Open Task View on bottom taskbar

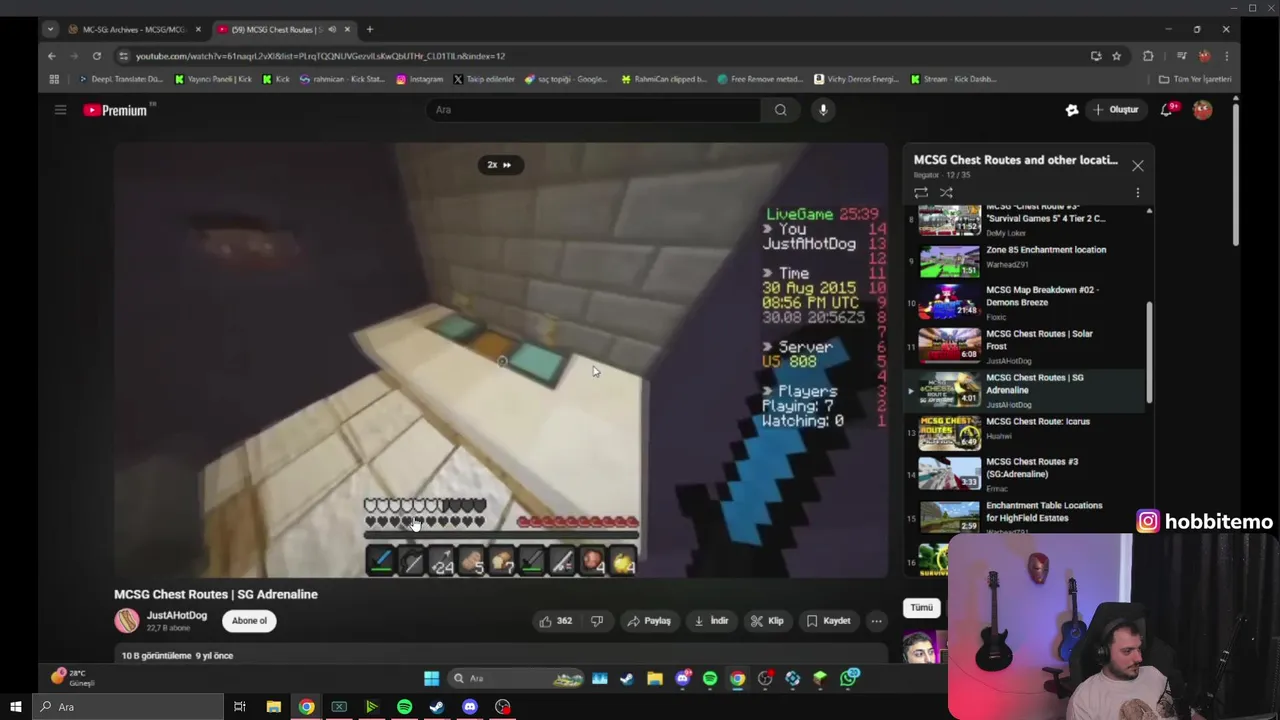point(240,707)
